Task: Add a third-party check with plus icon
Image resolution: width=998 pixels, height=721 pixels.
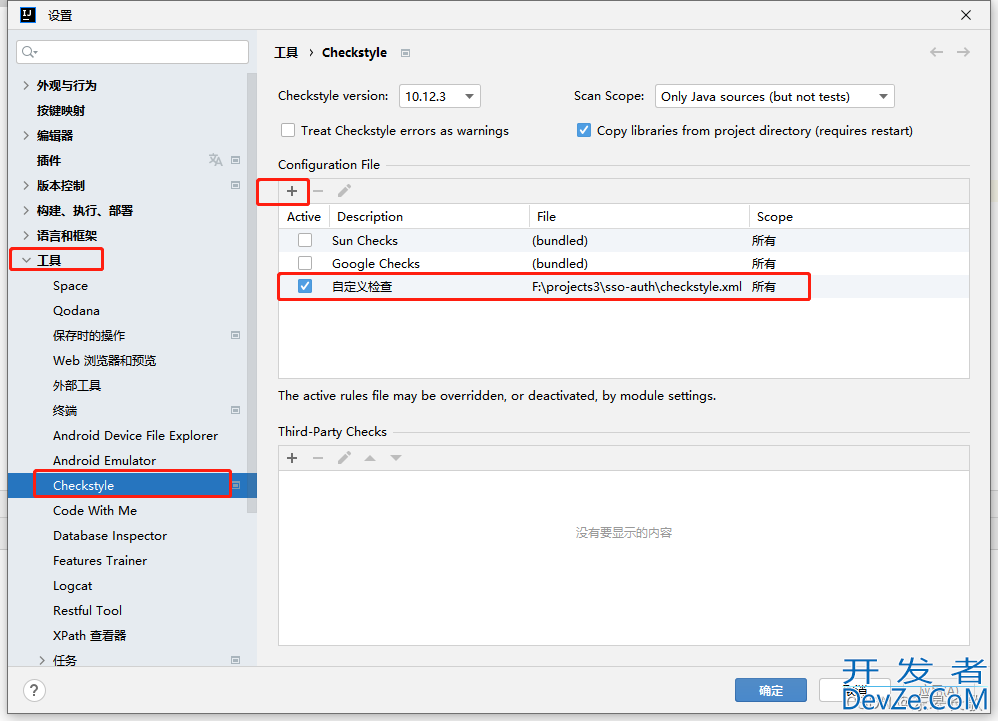Action: coord(292,458)
